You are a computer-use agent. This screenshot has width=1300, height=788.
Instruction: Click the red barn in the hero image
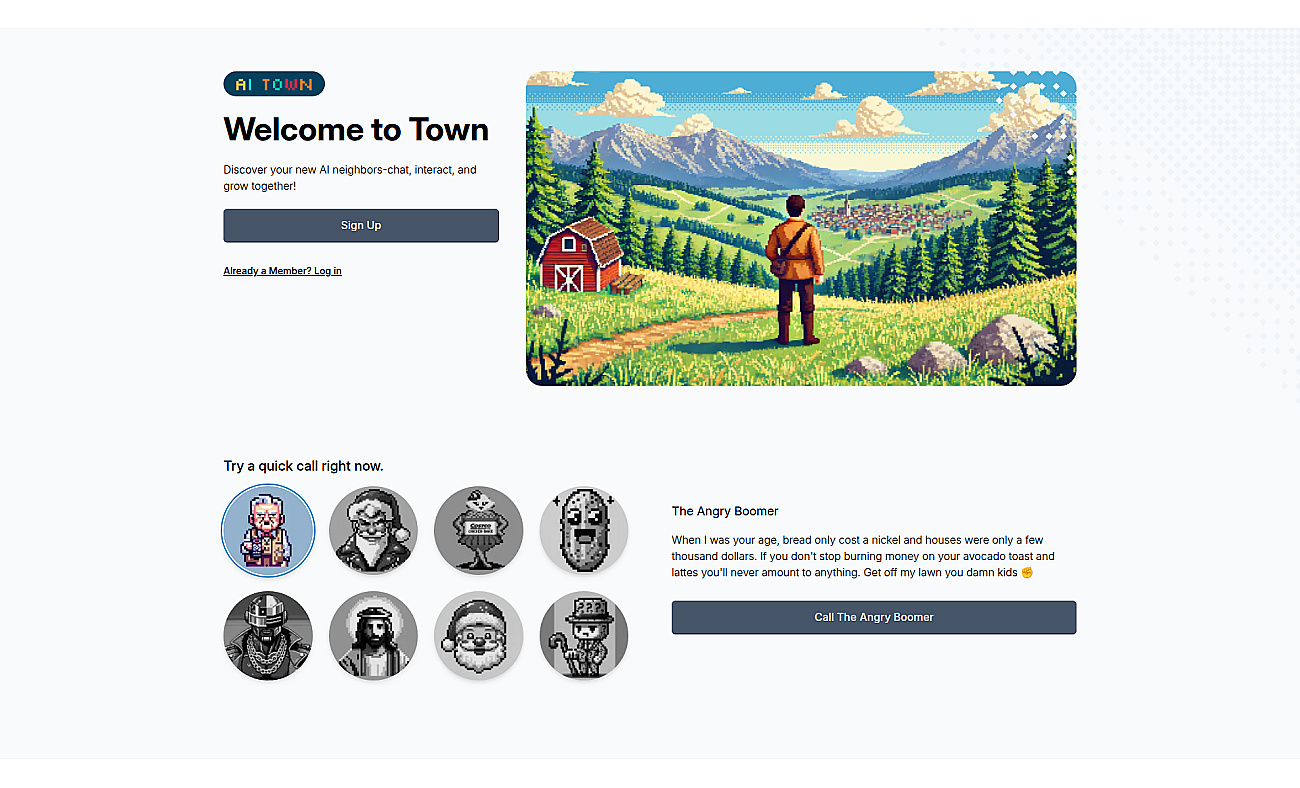[581, 255]
